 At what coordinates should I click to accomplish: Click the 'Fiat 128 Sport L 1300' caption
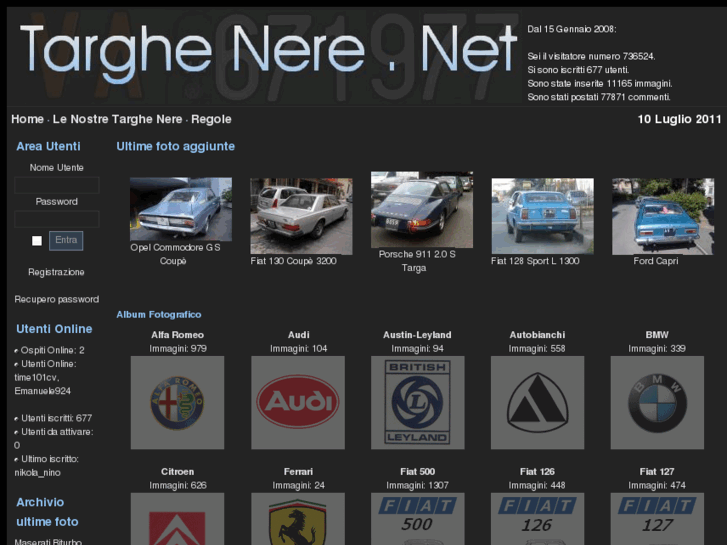point(535,261)
